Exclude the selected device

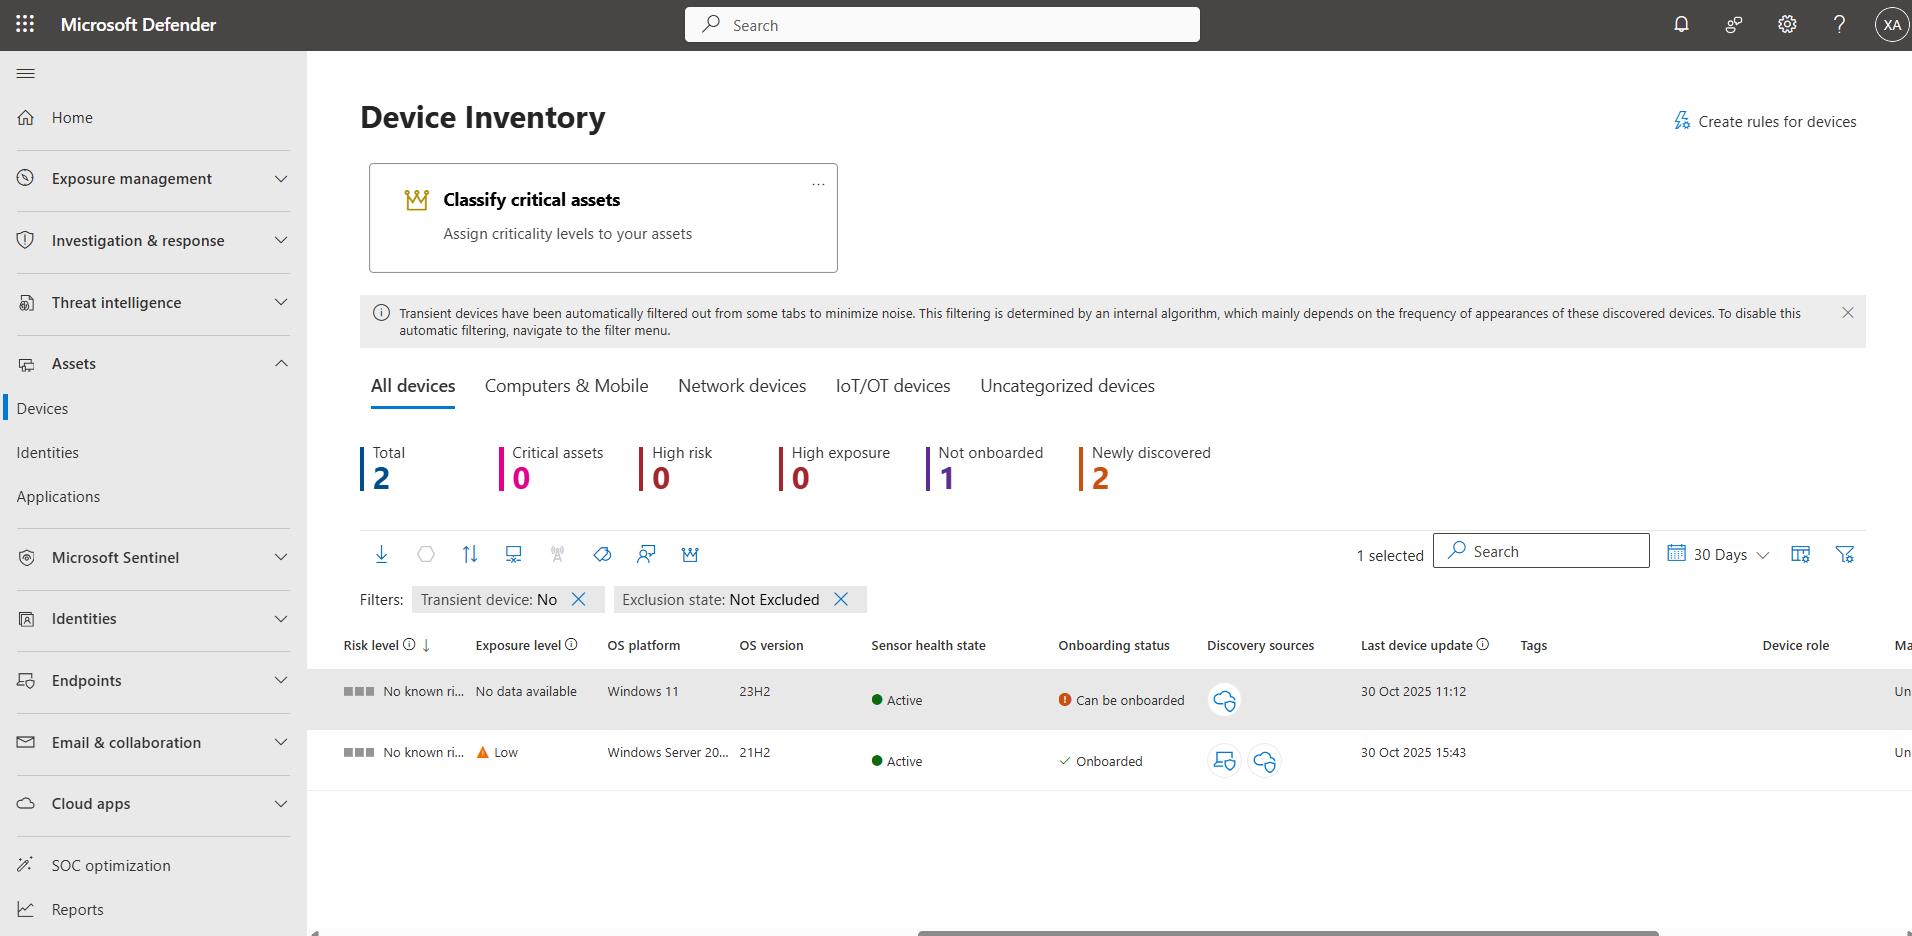(x=513, y=554)
